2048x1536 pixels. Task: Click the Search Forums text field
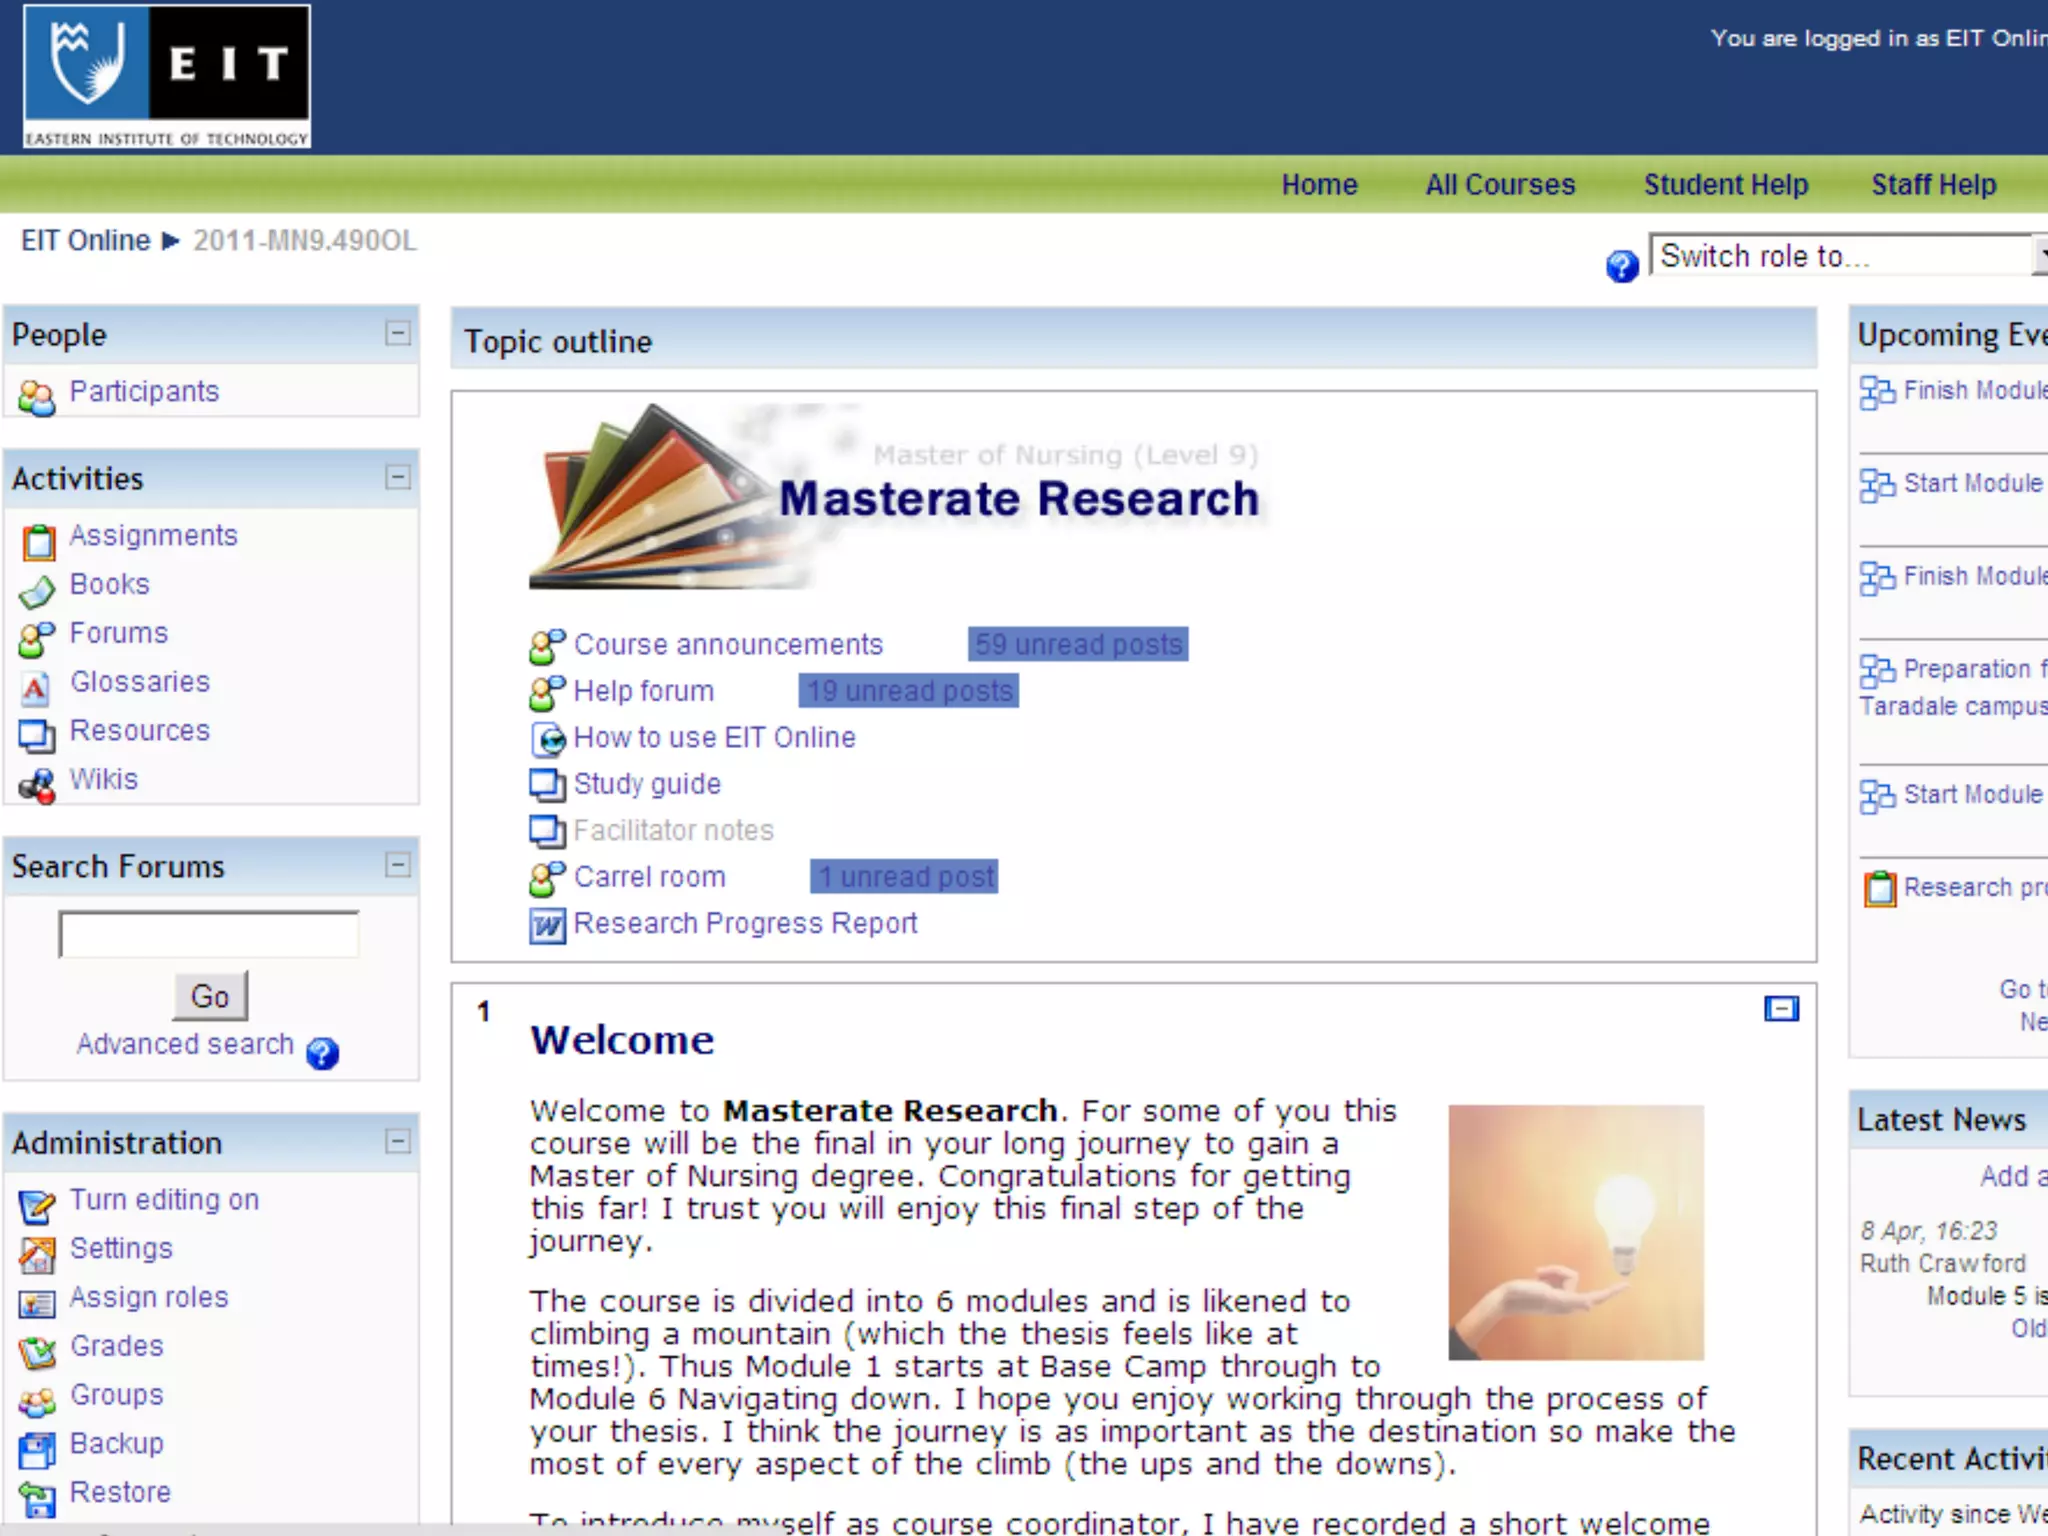[209, 935]
